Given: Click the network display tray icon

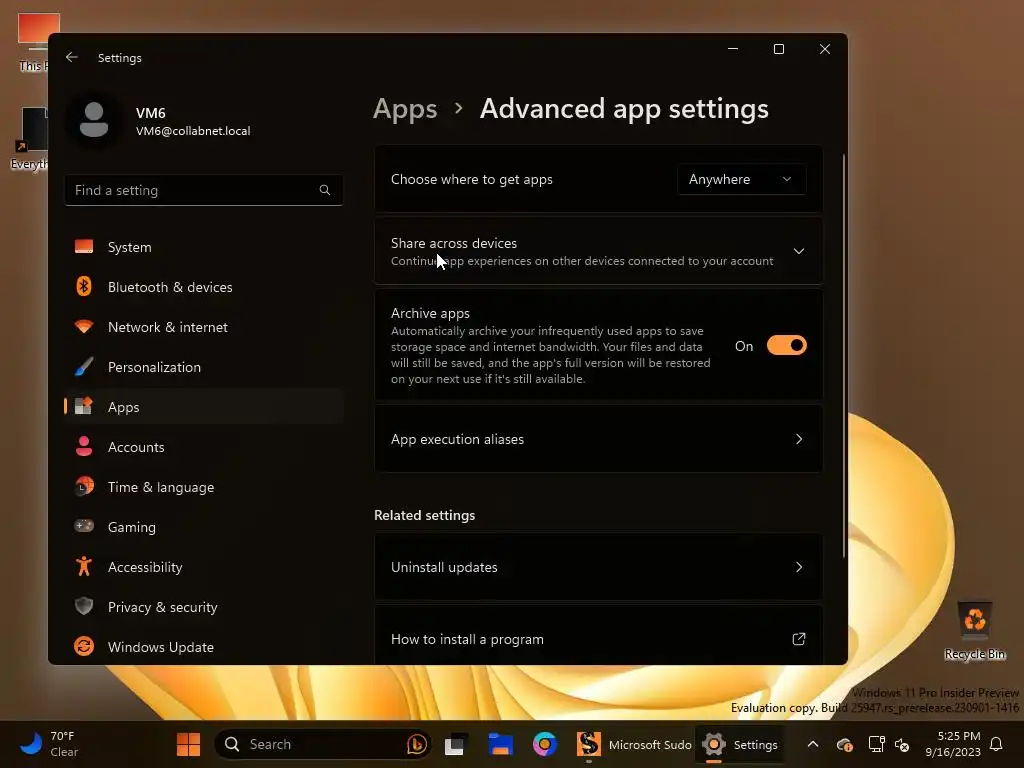Looking at the screenshot, I should (x=876, y=744).
